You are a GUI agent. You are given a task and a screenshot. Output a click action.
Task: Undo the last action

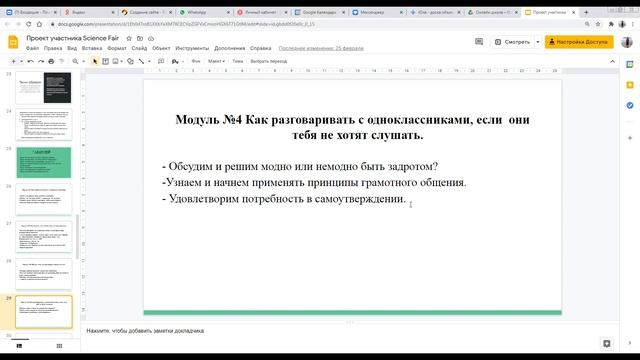tap(31, 61)
